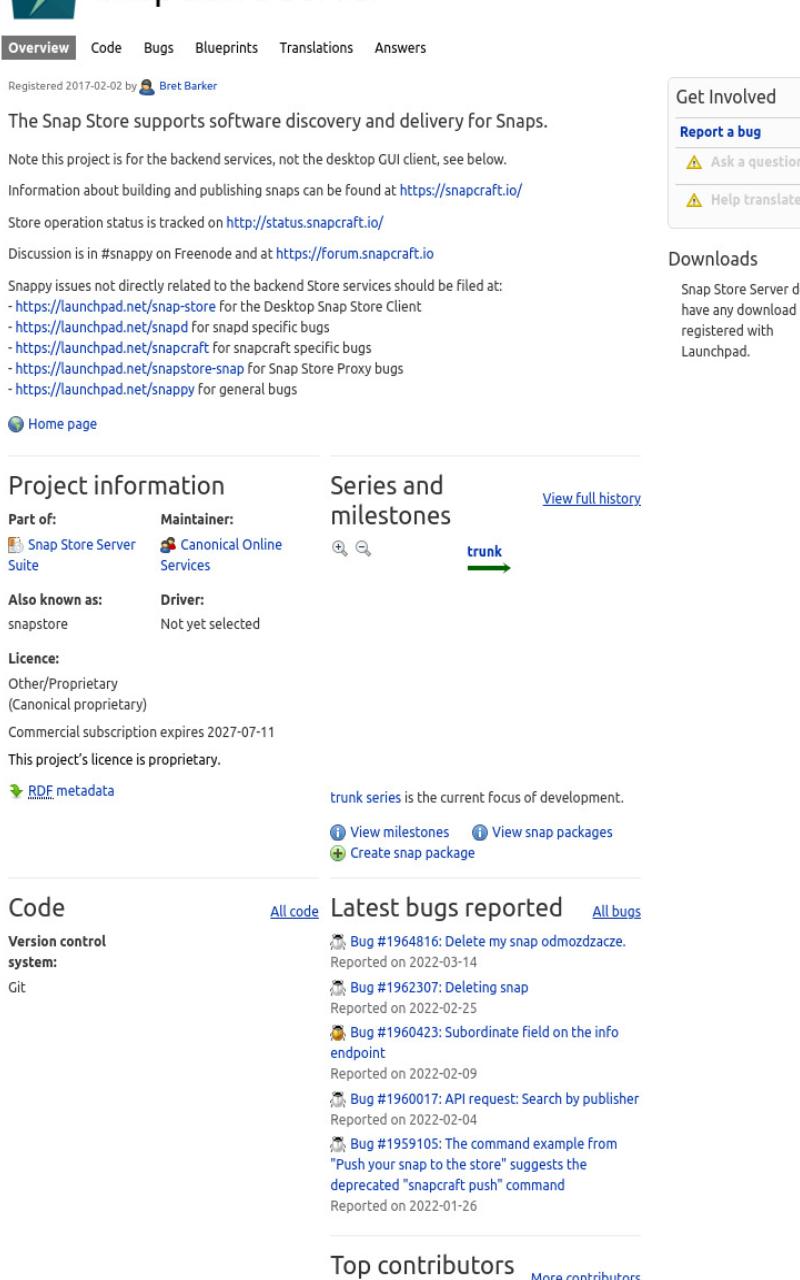The image size is (800, 1280).
Task: Open the trunk series link
Action: click(x=366, y=798)
